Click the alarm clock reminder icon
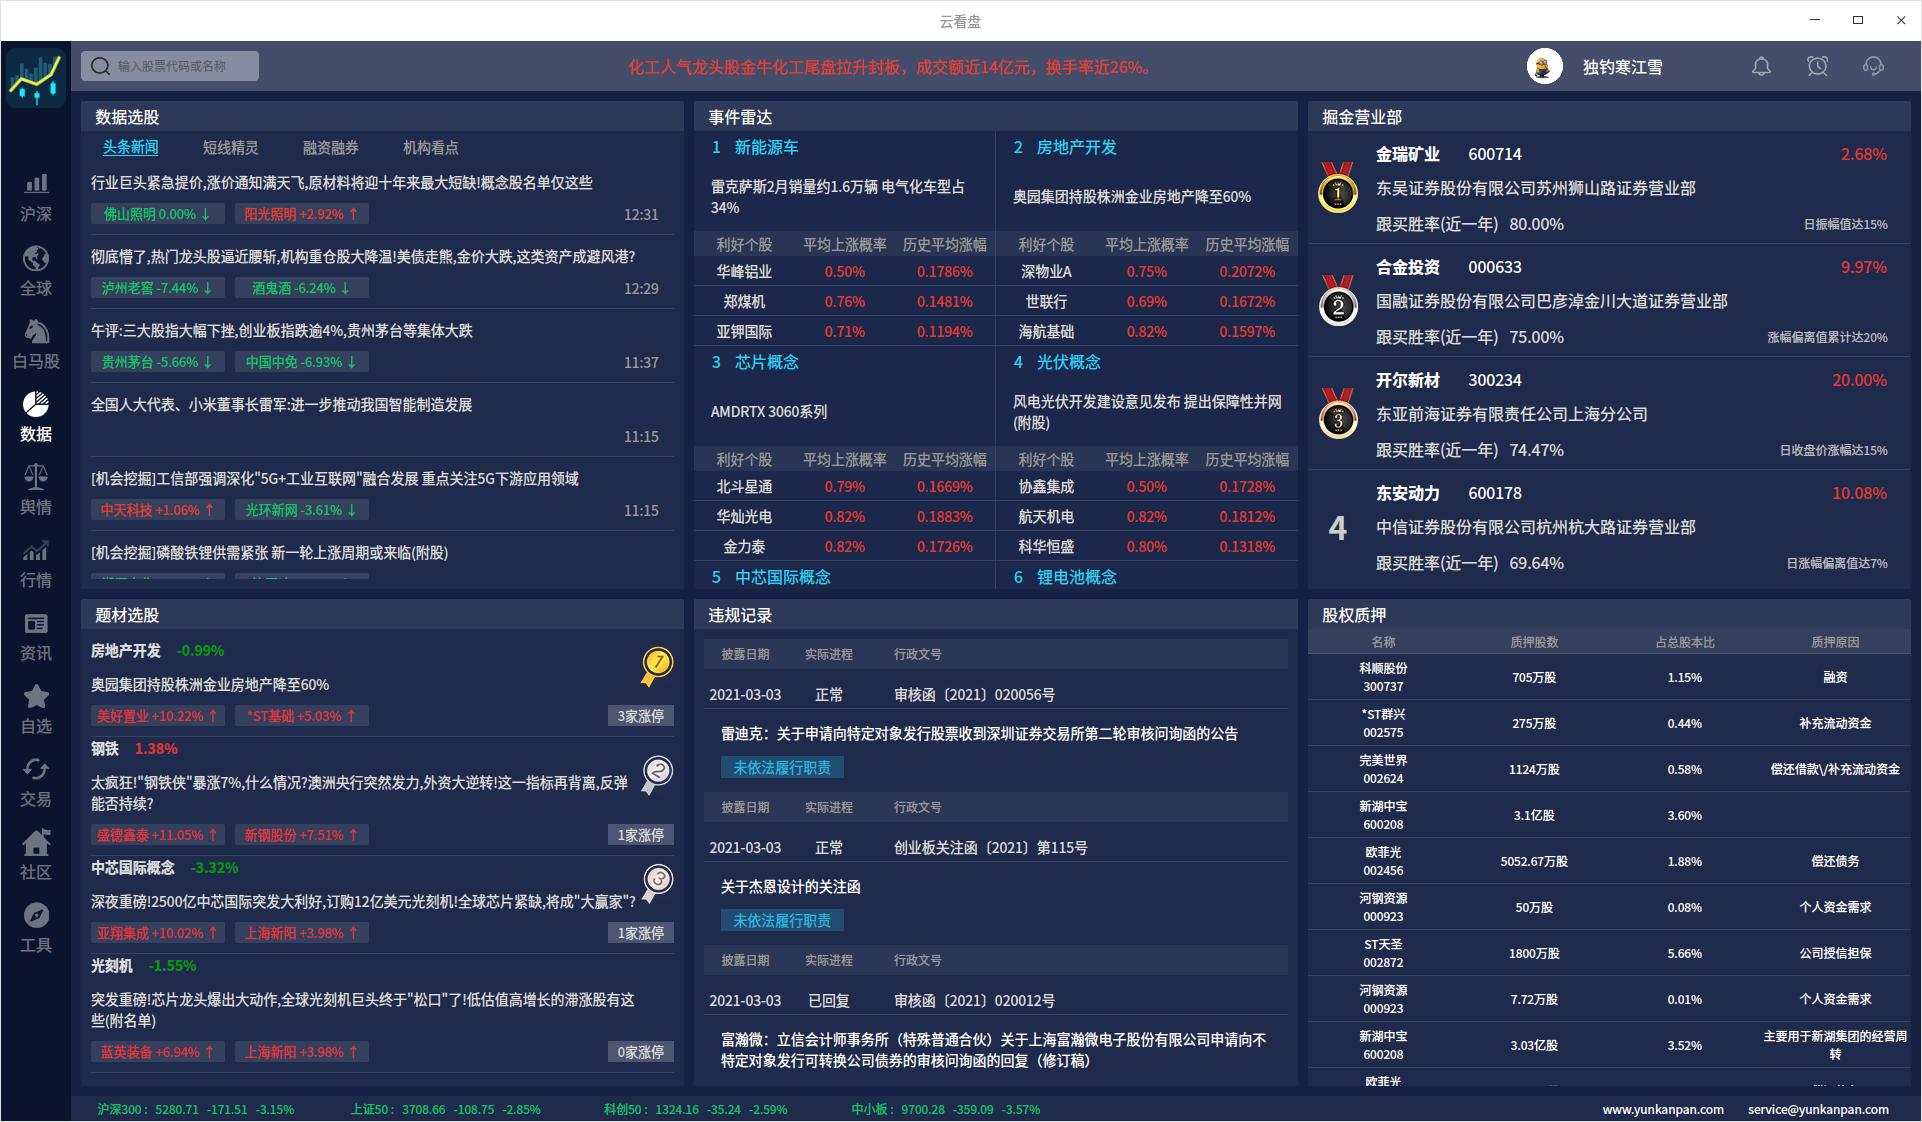Image resolution: width=1922 pixels, height=1122 pixels. (x=1818, y=66)
